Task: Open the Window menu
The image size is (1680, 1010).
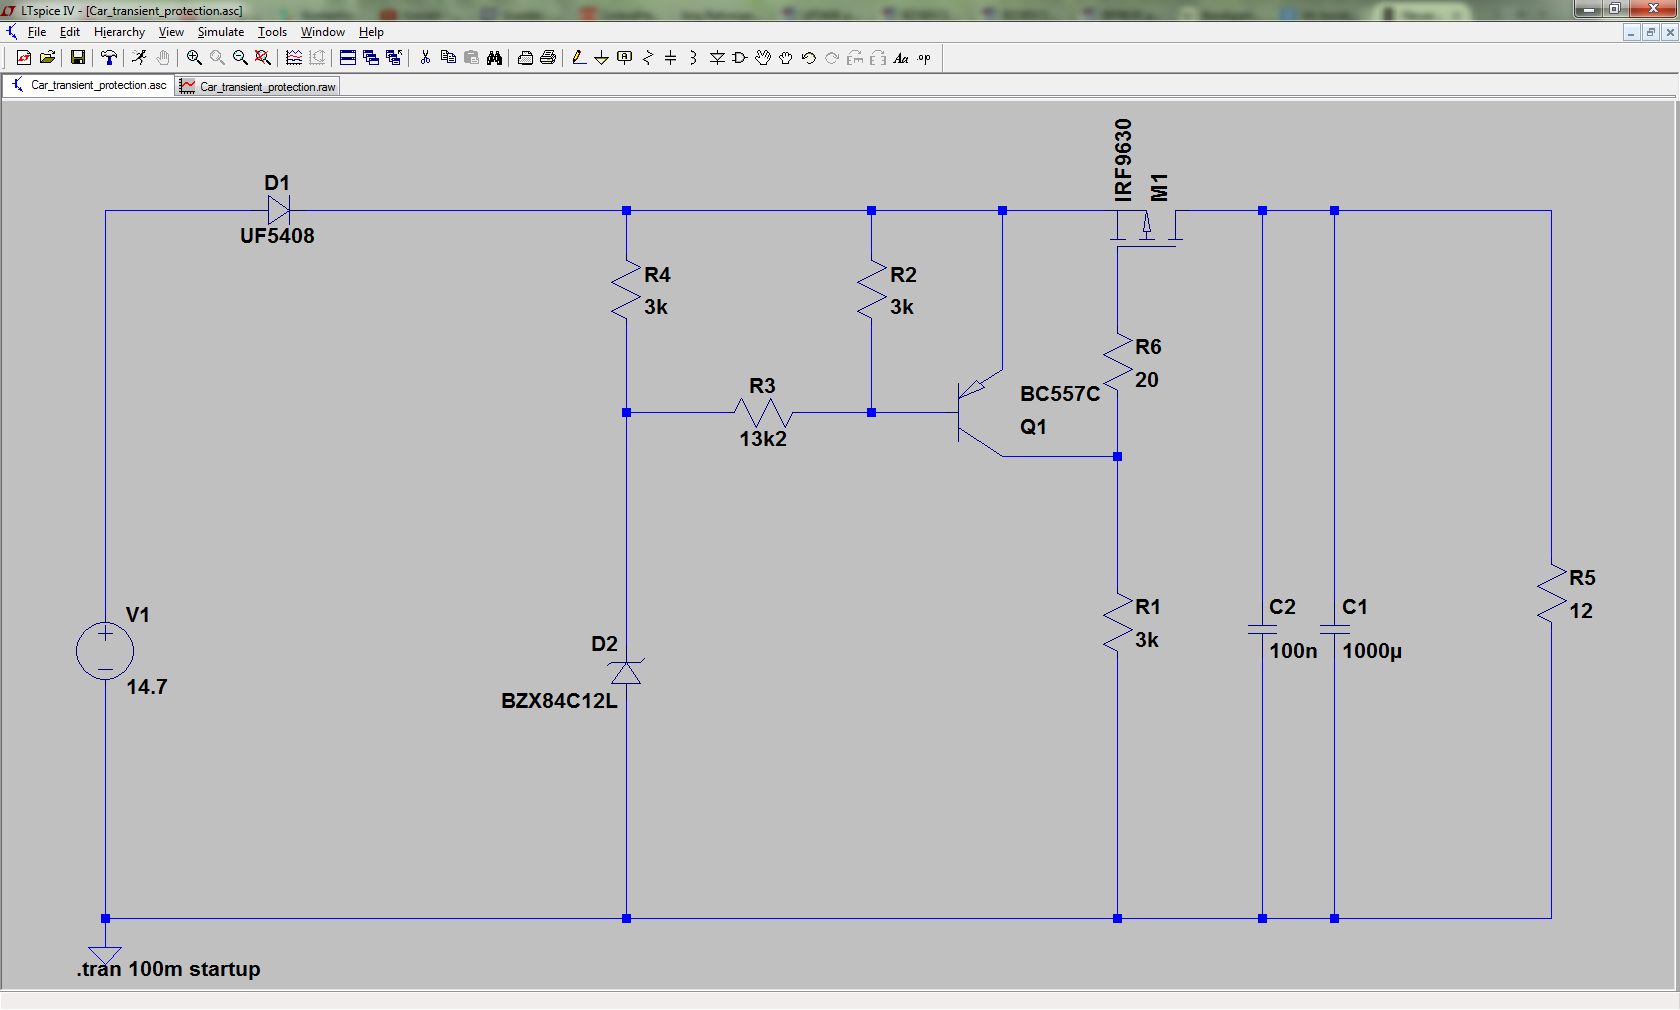Action: (323, 32)
